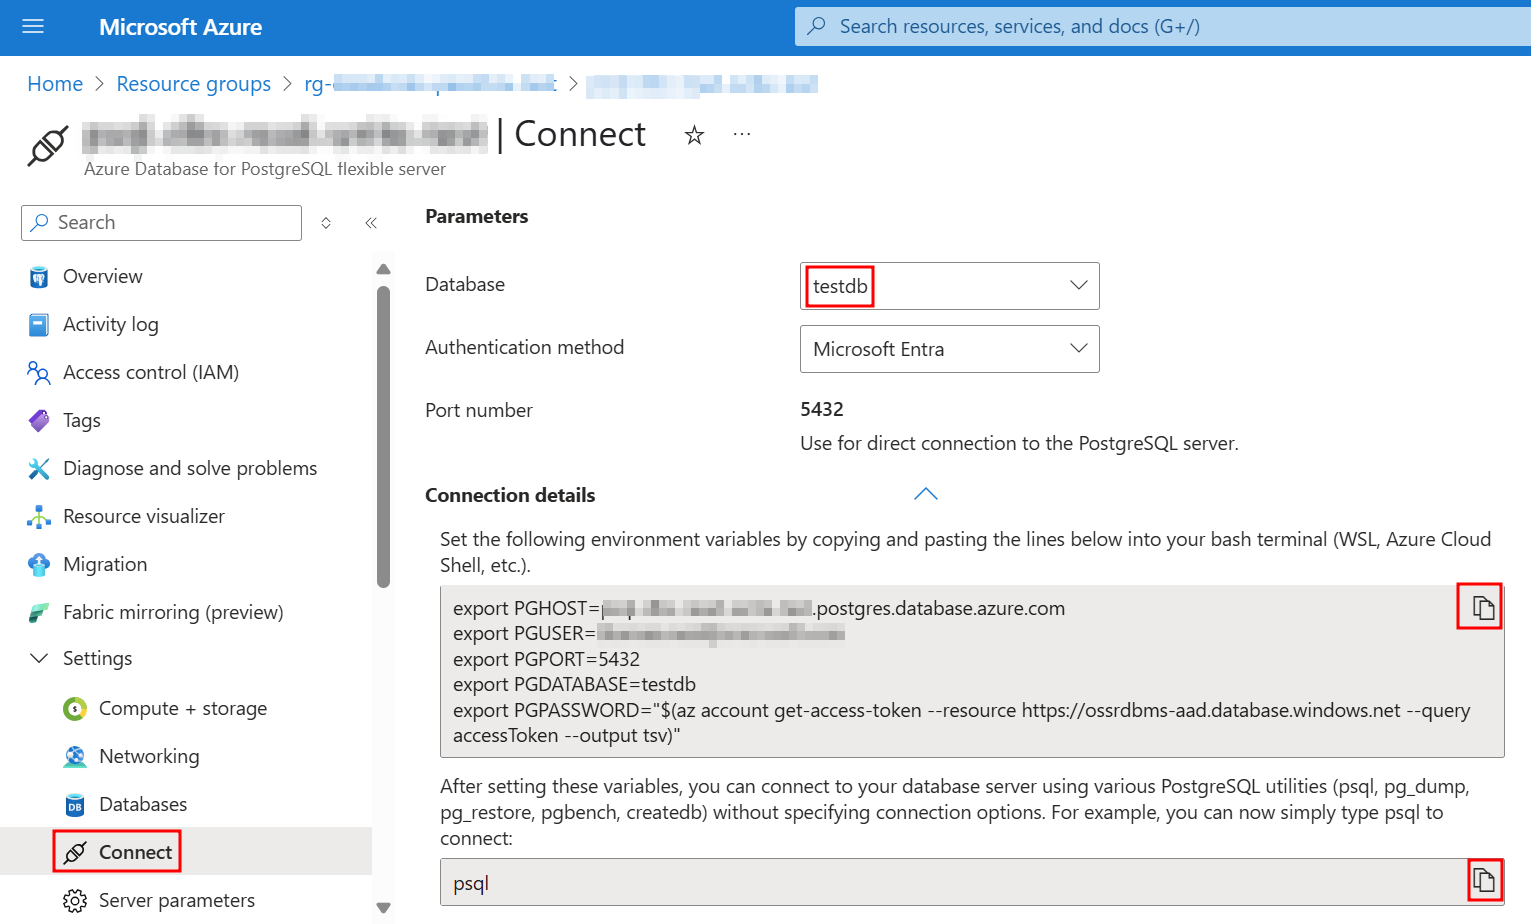Image resolution: width=1531 pixels, height=924 pixels.
Task: Open the Azure portal hamburger menu
Action: click(33, 27)
